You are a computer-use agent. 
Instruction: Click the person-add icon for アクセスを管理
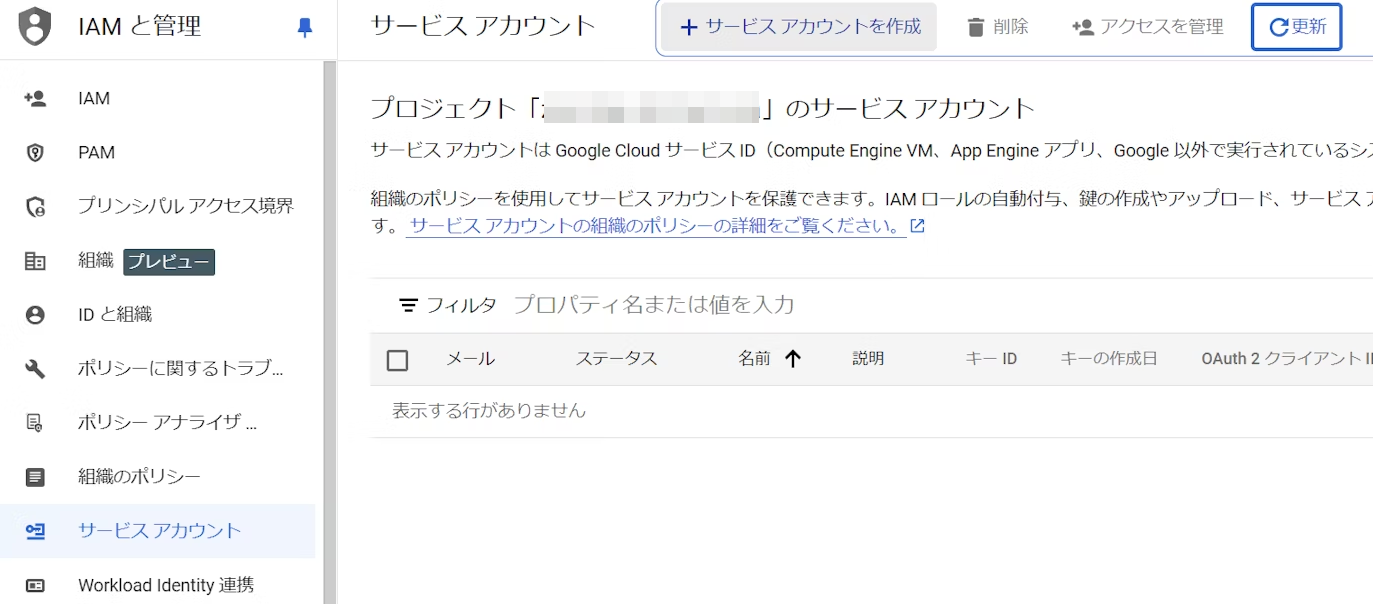tap(1082, 27)
